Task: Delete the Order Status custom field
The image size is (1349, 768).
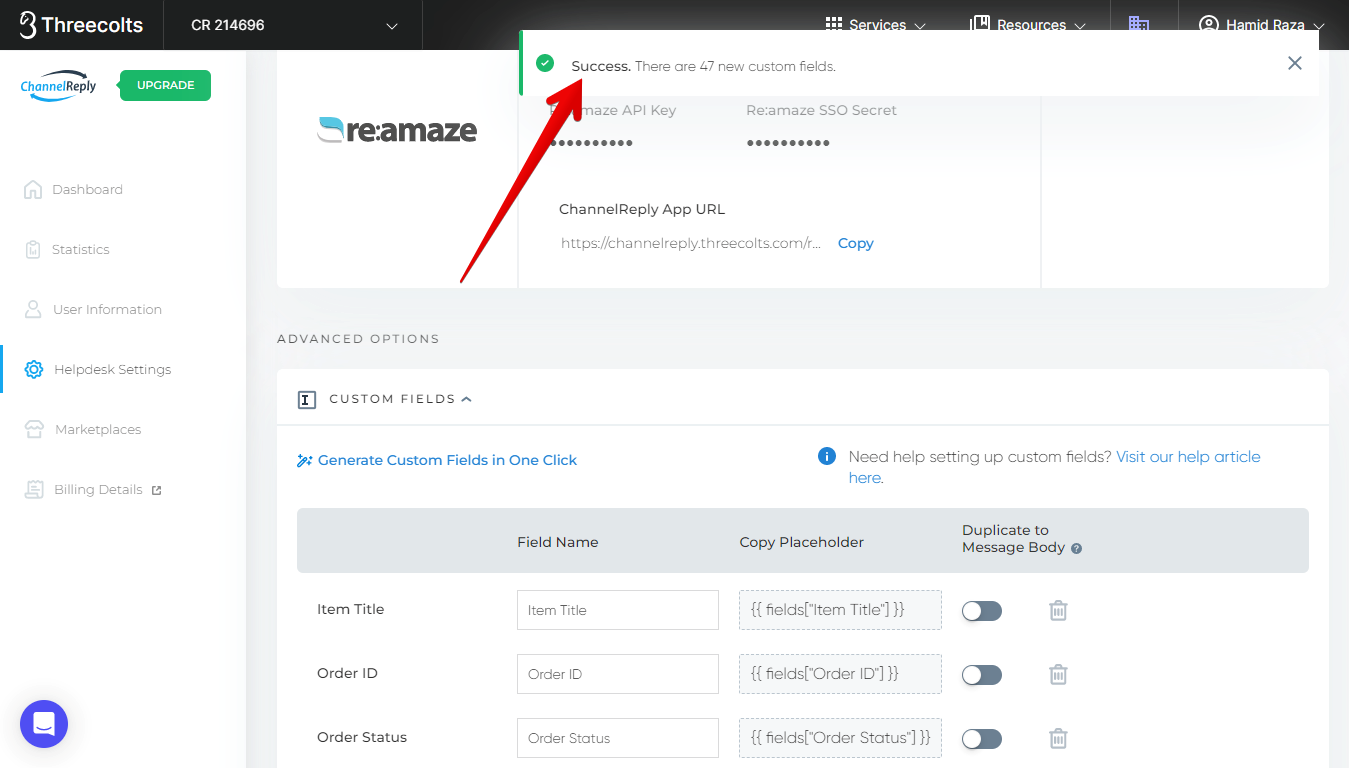Action: pyautogui.click(x=1058, y=738)
